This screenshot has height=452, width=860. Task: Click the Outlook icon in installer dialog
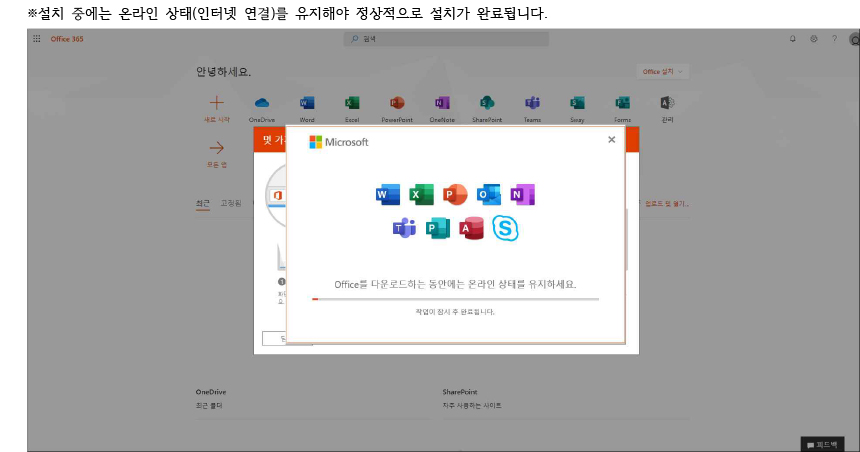pos(489,195)
